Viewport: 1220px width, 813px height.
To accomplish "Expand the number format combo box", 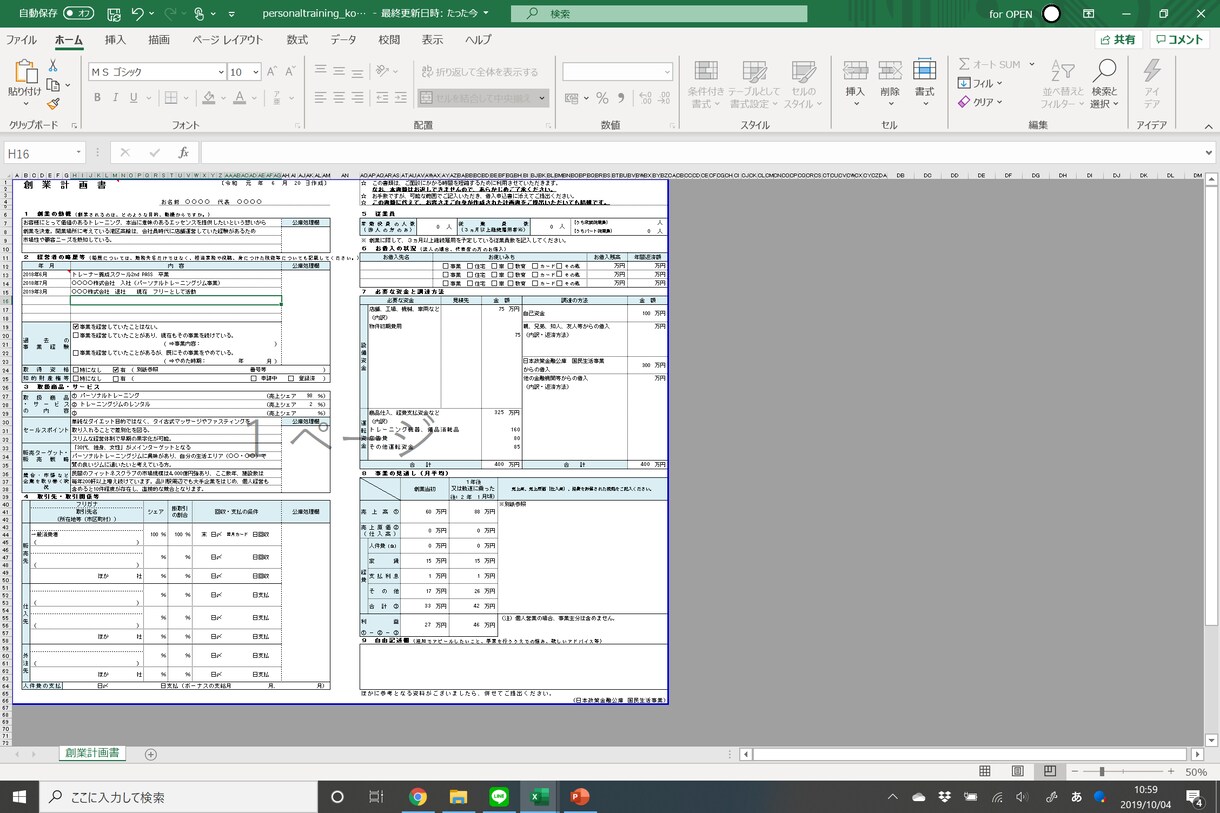I will click(667, 72).
